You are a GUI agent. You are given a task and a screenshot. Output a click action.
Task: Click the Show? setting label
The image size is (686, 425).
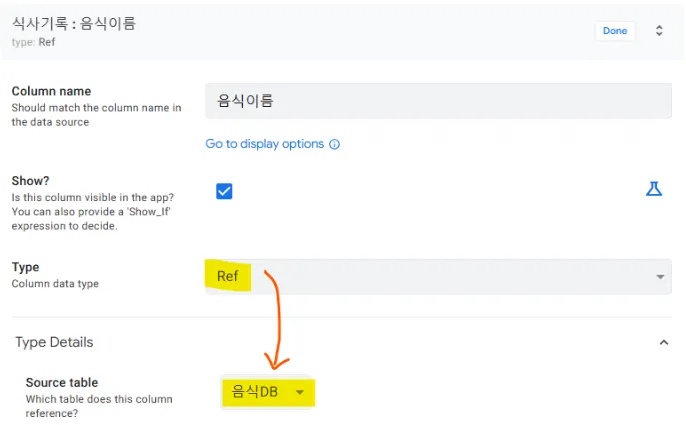[x=31, y=181]
